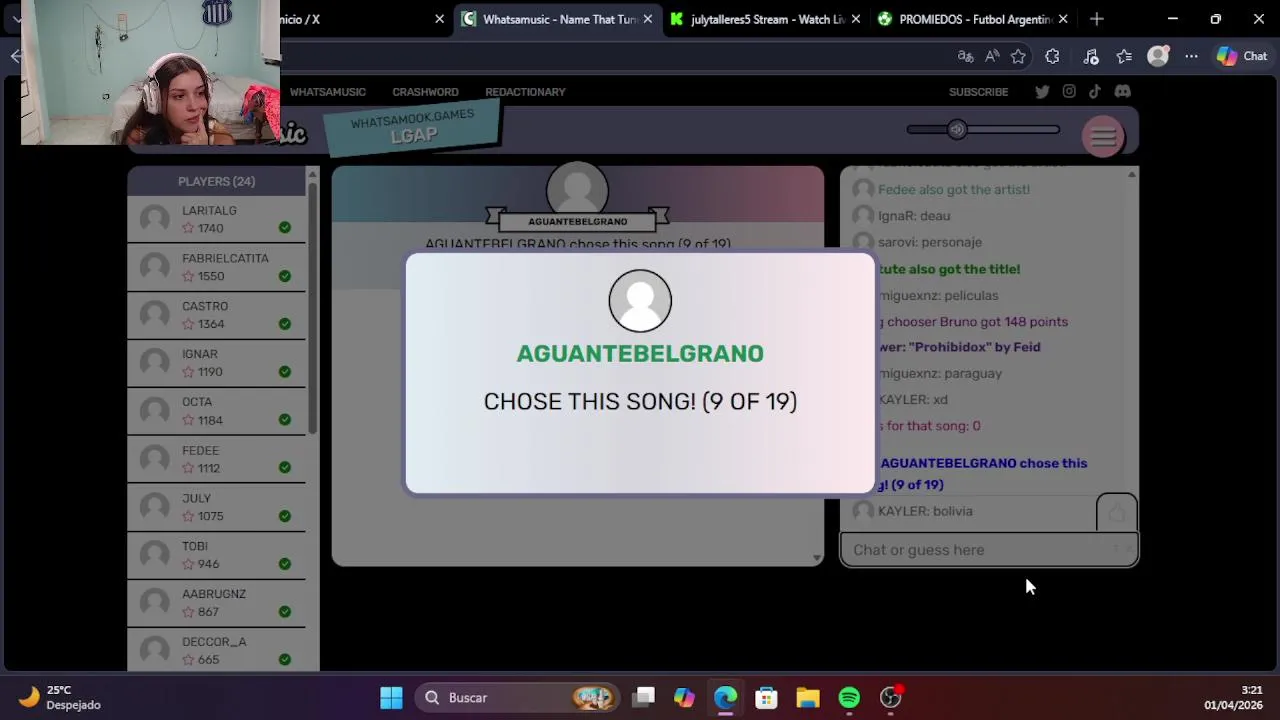Open the media control music icon
This screenshot has width=1280, height=720.
pyautogui.click(x=1091, y=57)
